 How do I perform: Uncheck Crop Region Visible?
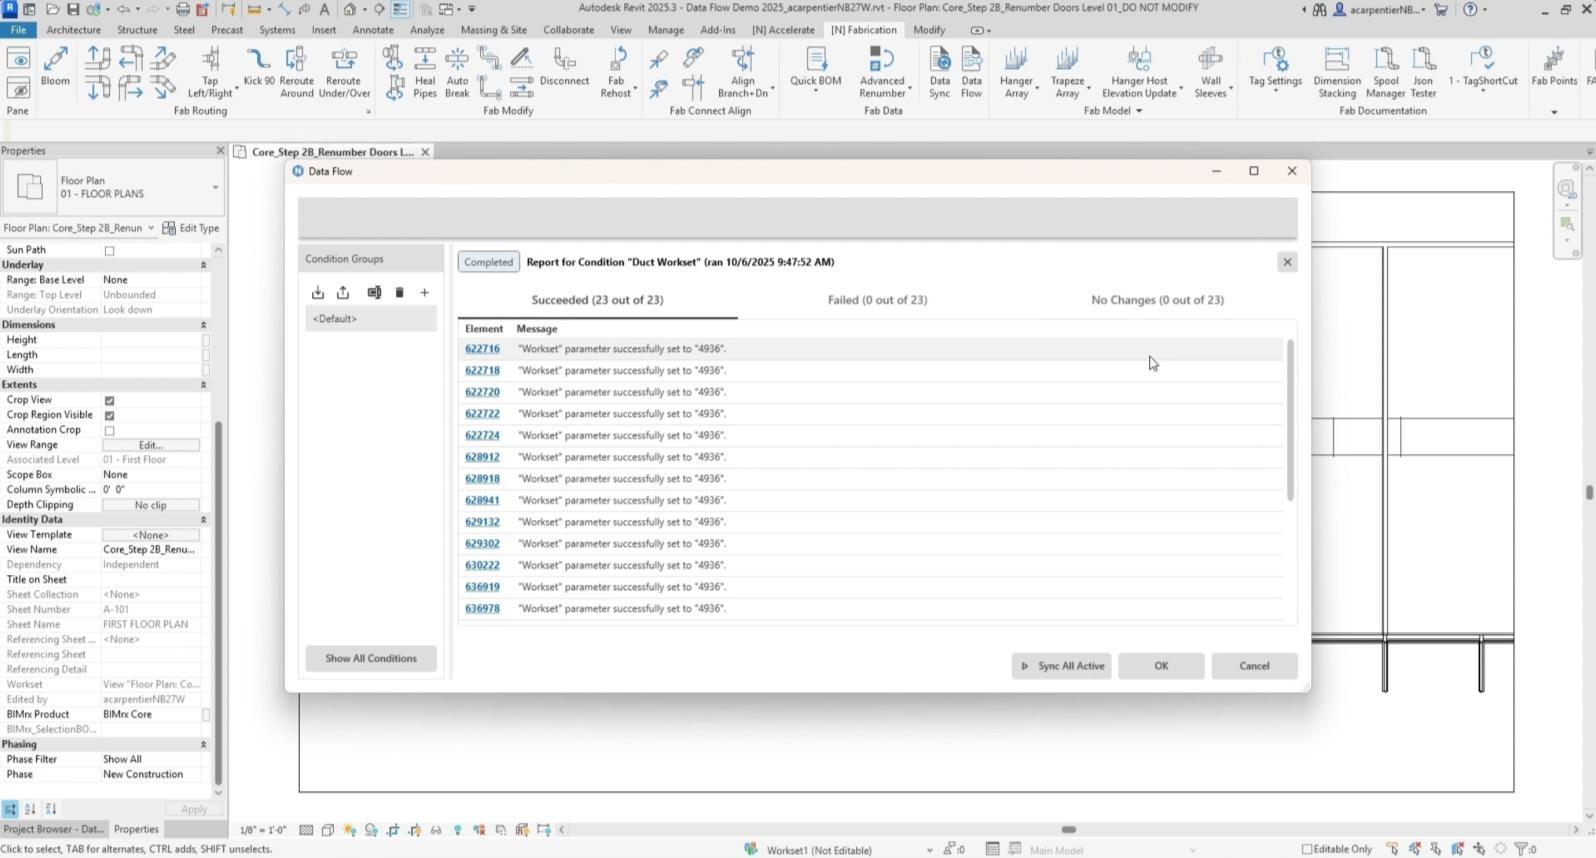point(109,416)
